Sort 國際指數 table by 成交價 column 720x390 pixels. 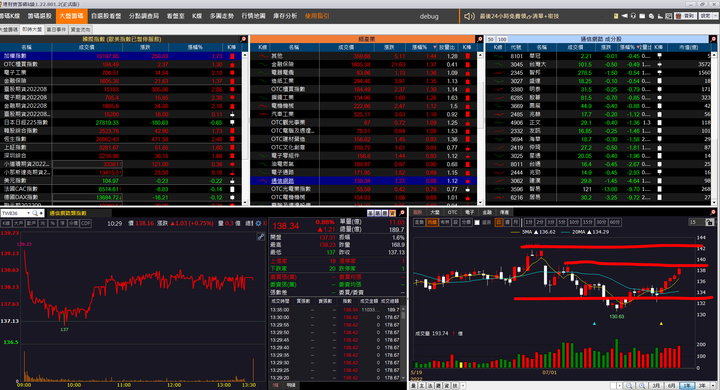click(86, 47)
